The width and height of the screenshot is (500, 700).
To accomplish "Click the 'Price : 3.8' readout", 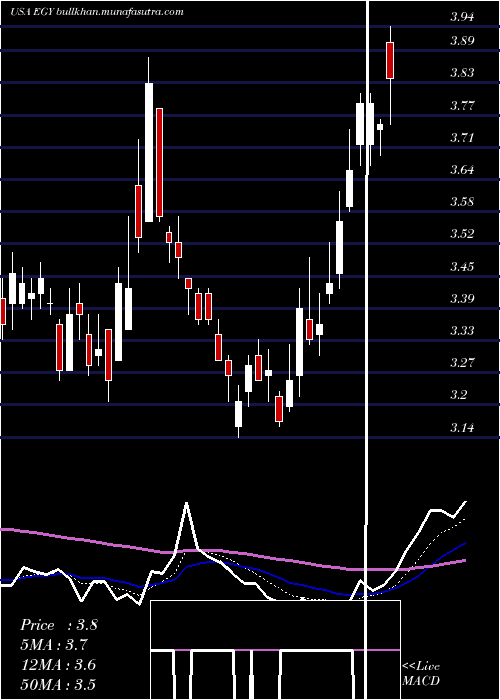I will click(58, 625).
